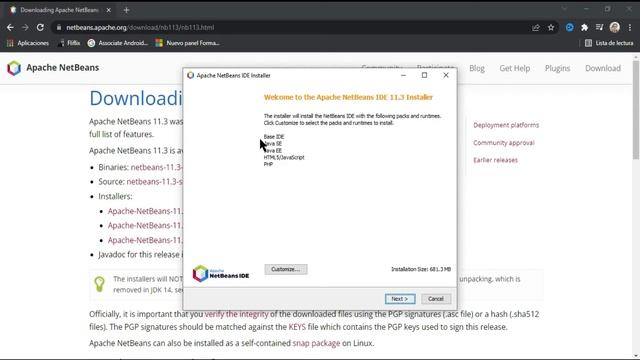640x360 pixels.
Task: Open a new browser tab
Action: 127,10
